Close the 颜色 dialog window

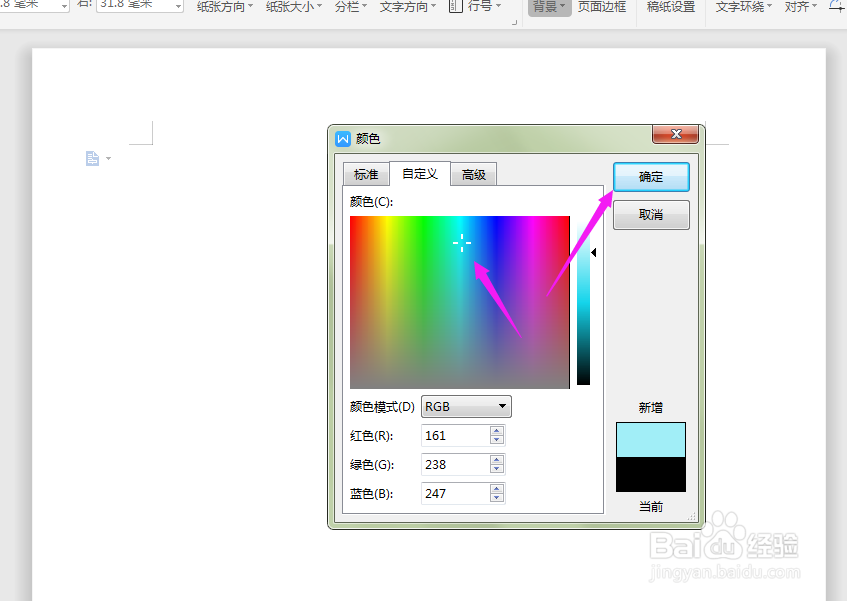(676, 134)
